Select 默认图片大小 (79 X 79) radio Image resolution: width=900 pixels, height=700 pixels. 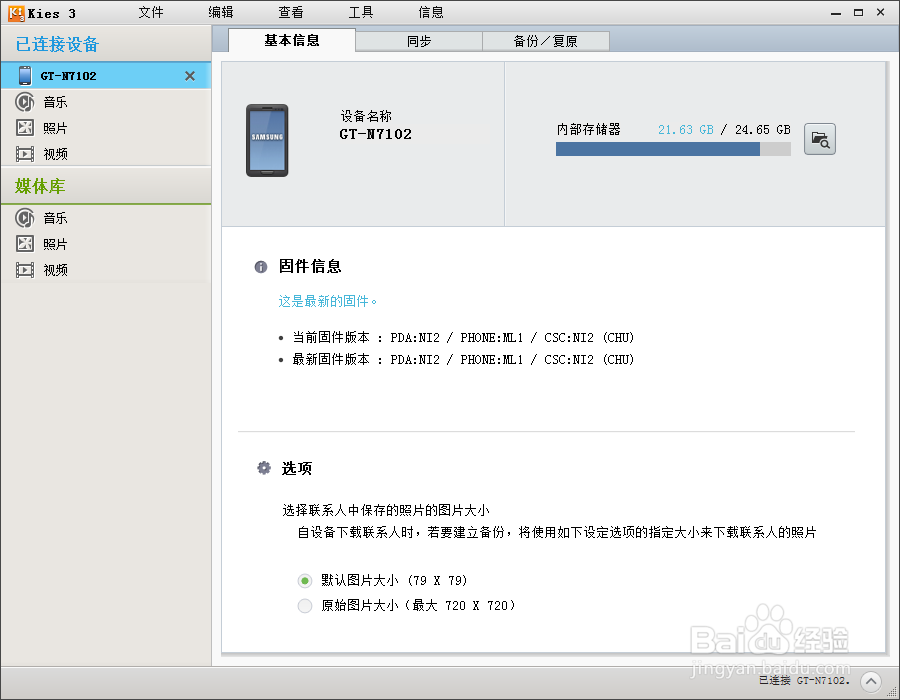305,581
